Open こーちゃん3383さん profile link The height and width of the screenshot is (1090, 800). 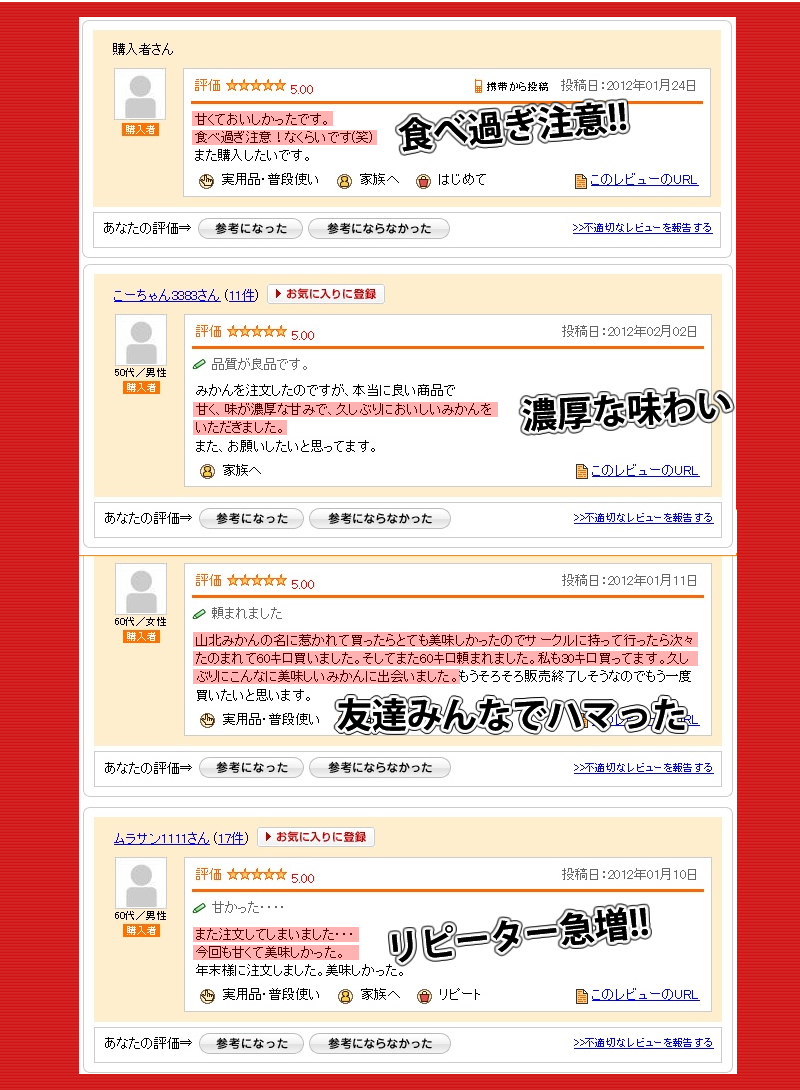coord(167,295)
